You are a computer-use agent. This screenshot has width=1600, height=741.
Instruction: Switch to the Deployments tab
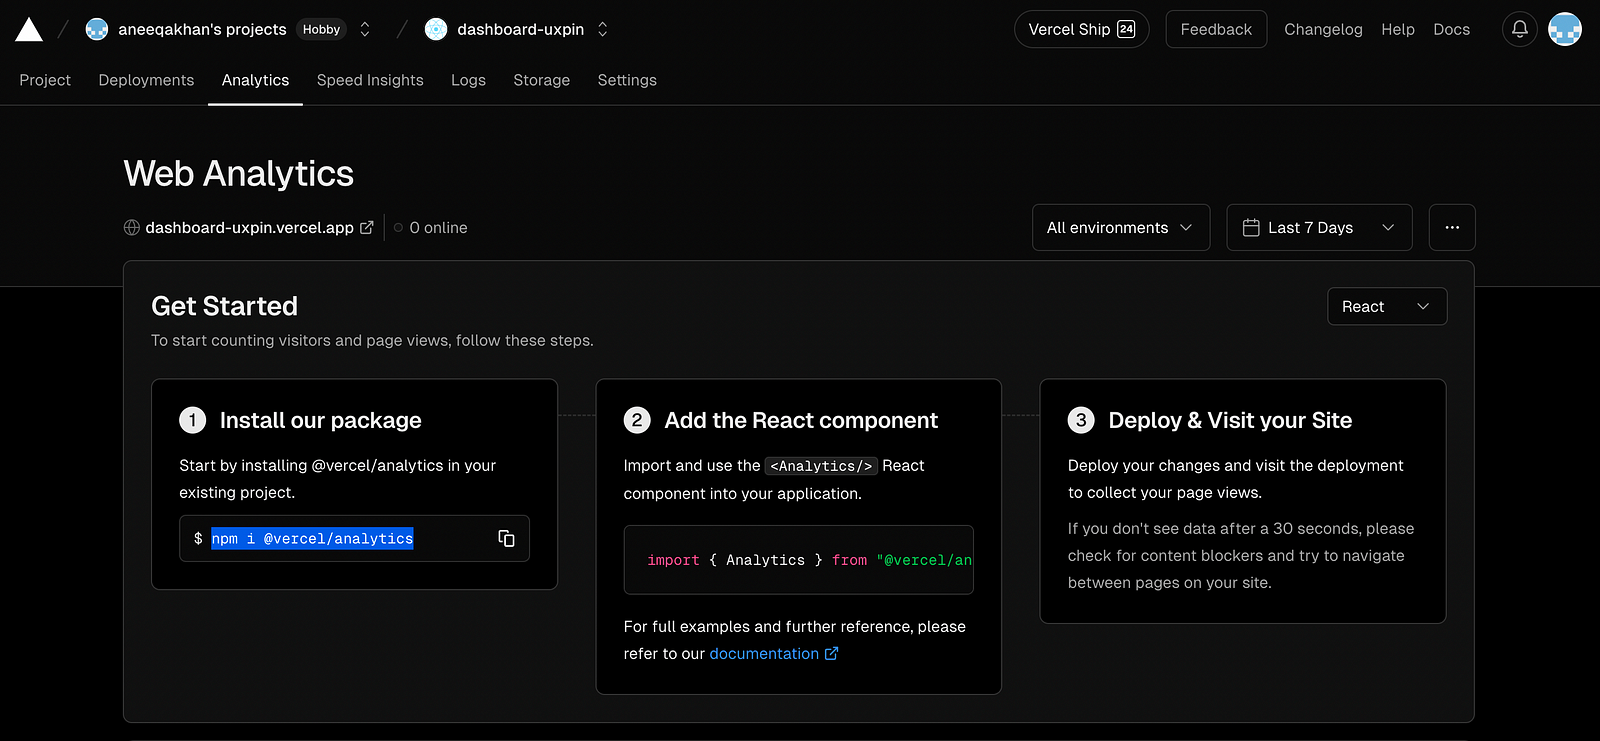(146, 80)
